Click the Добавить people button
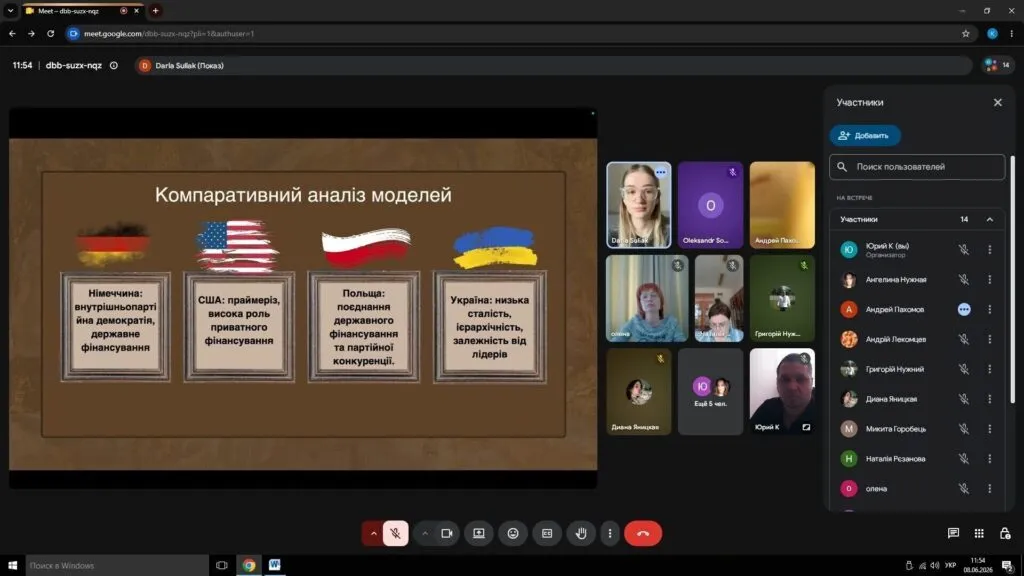This screenshot has height=576, width=1024. [865, 135]
